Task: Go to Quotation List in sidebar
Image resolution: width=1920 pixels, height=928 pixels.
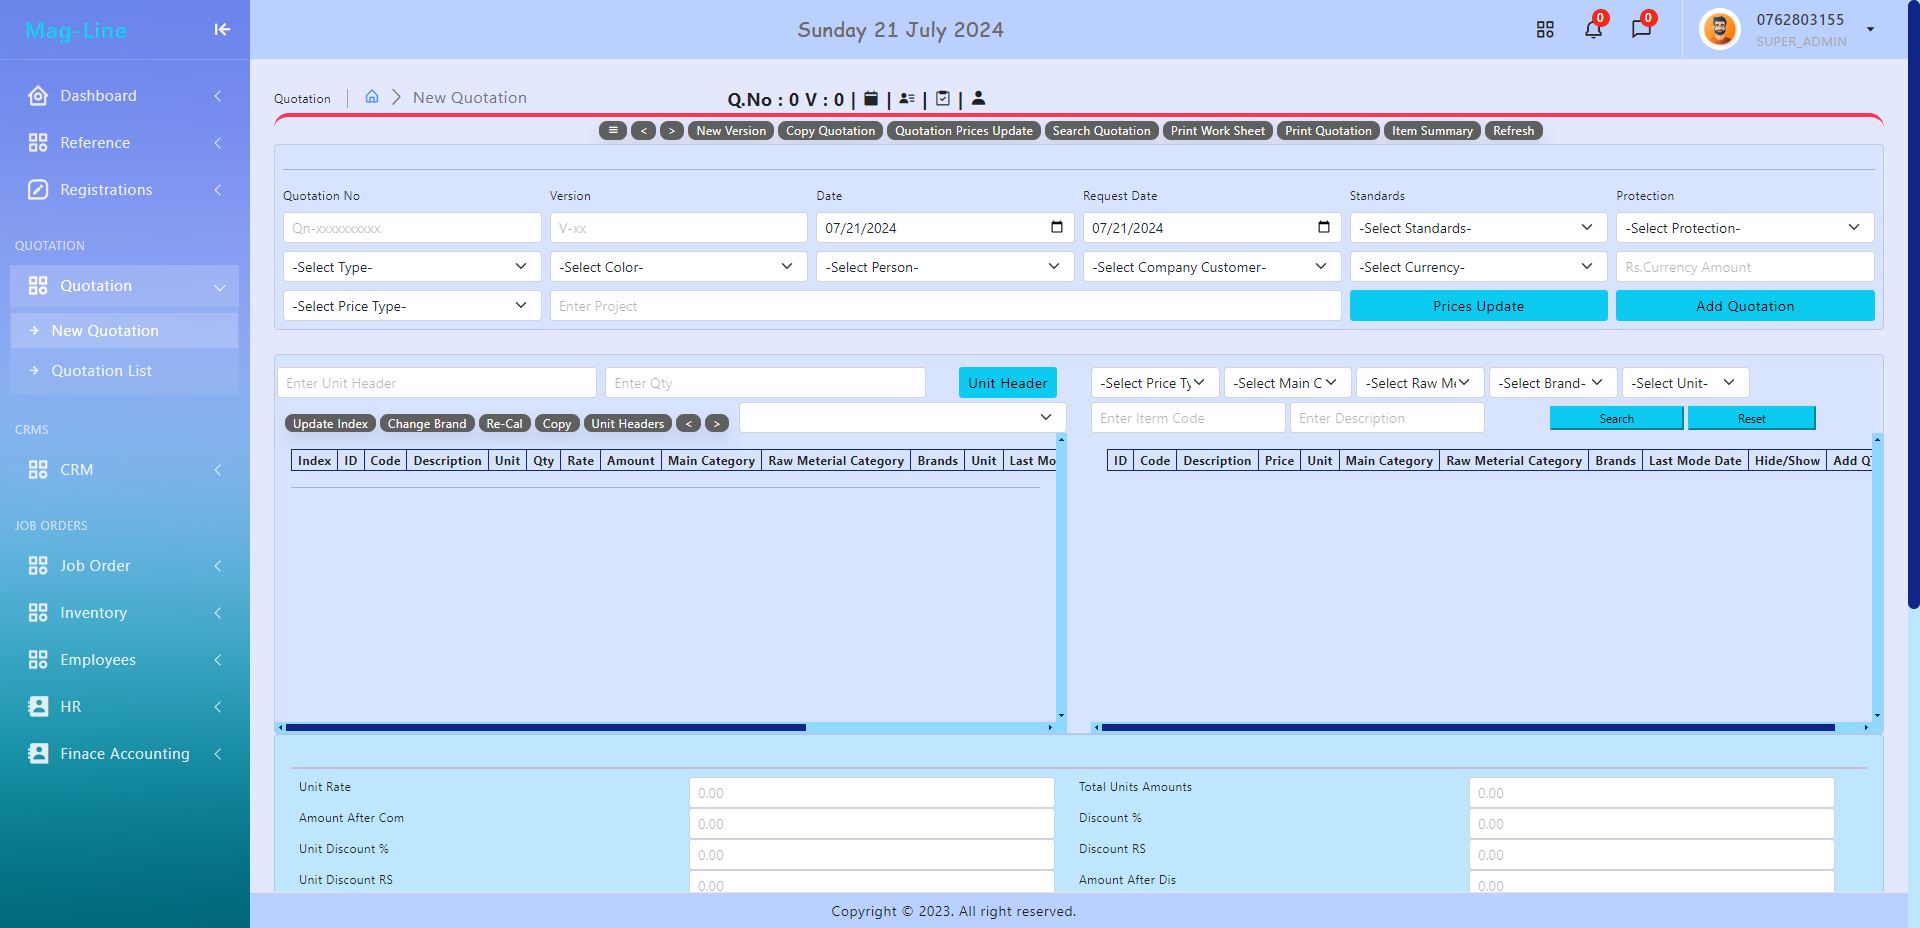Action: click(102, 371)
